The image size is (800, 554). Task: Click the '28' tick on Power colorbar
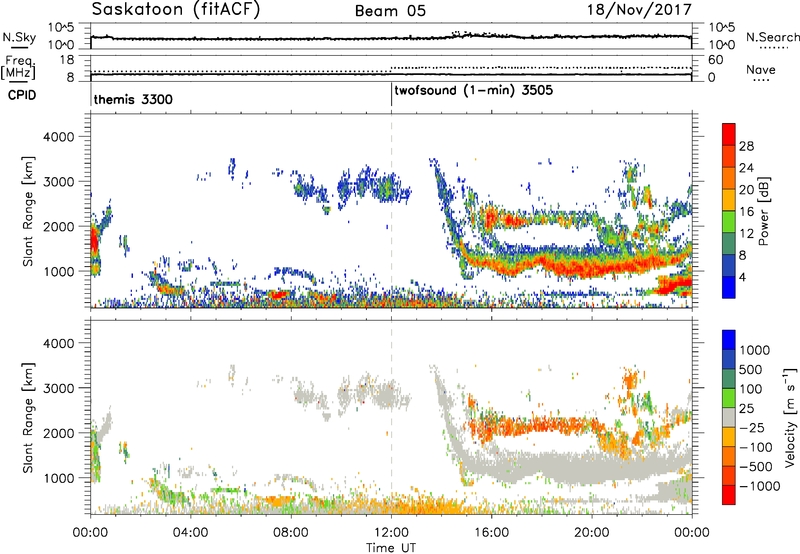pos(746,146)
